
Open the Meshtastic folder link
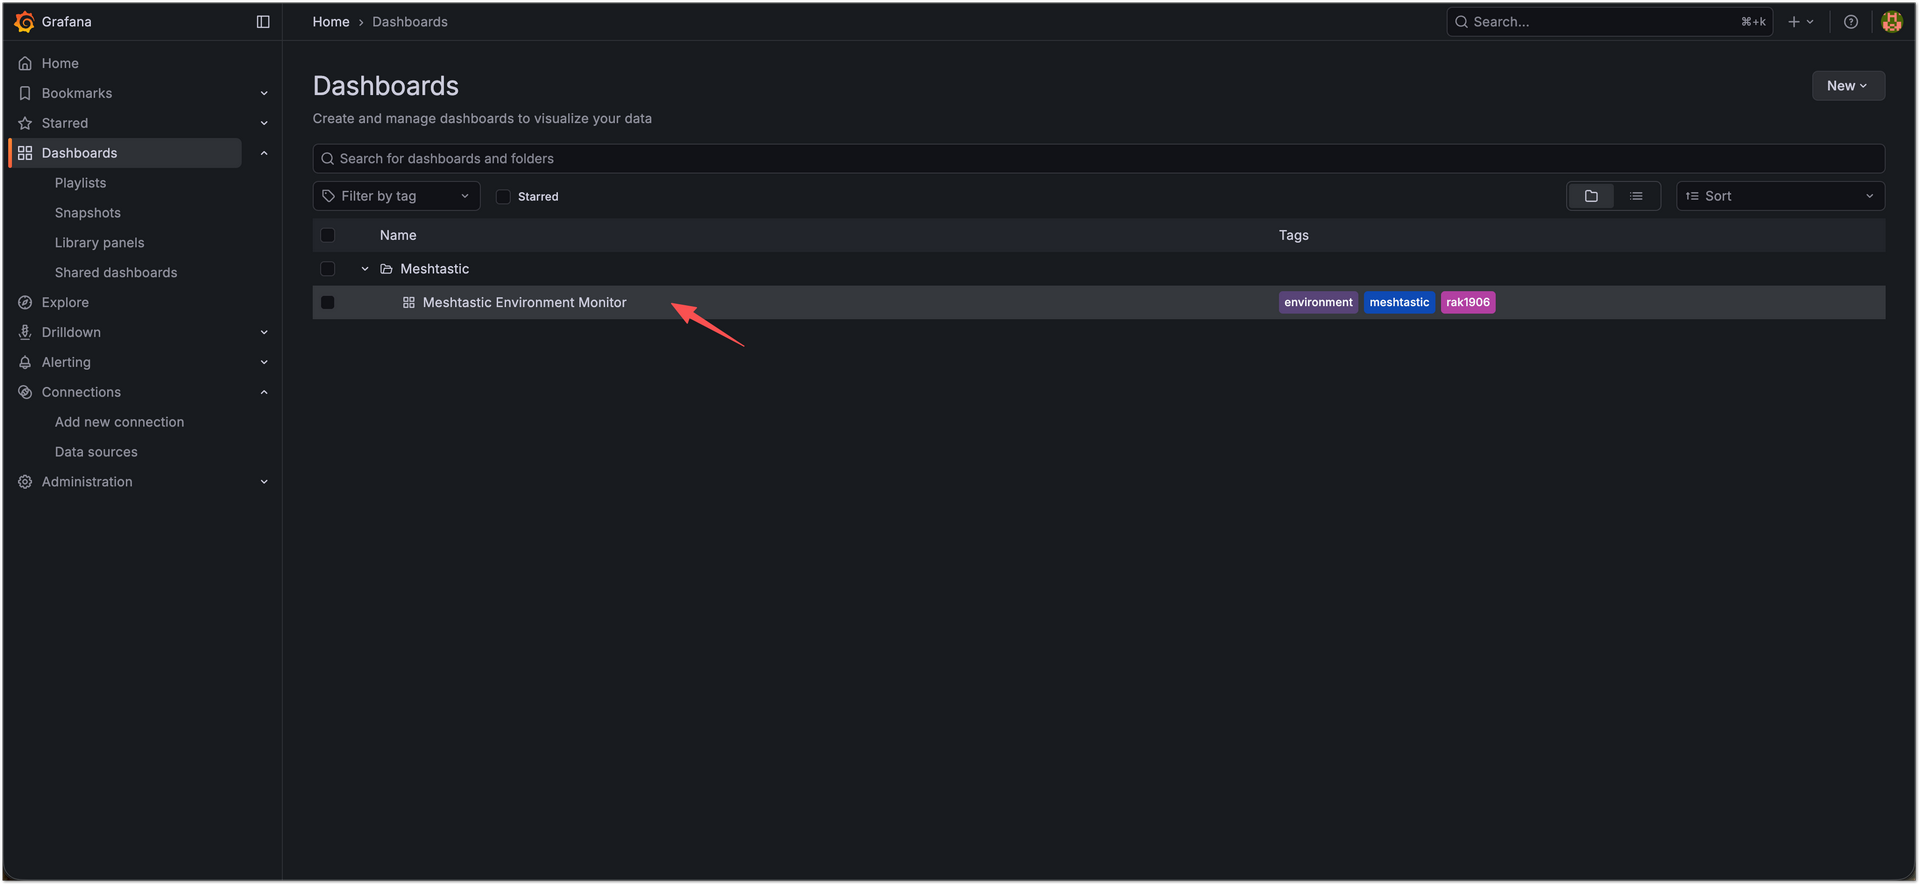pos(434,269)
